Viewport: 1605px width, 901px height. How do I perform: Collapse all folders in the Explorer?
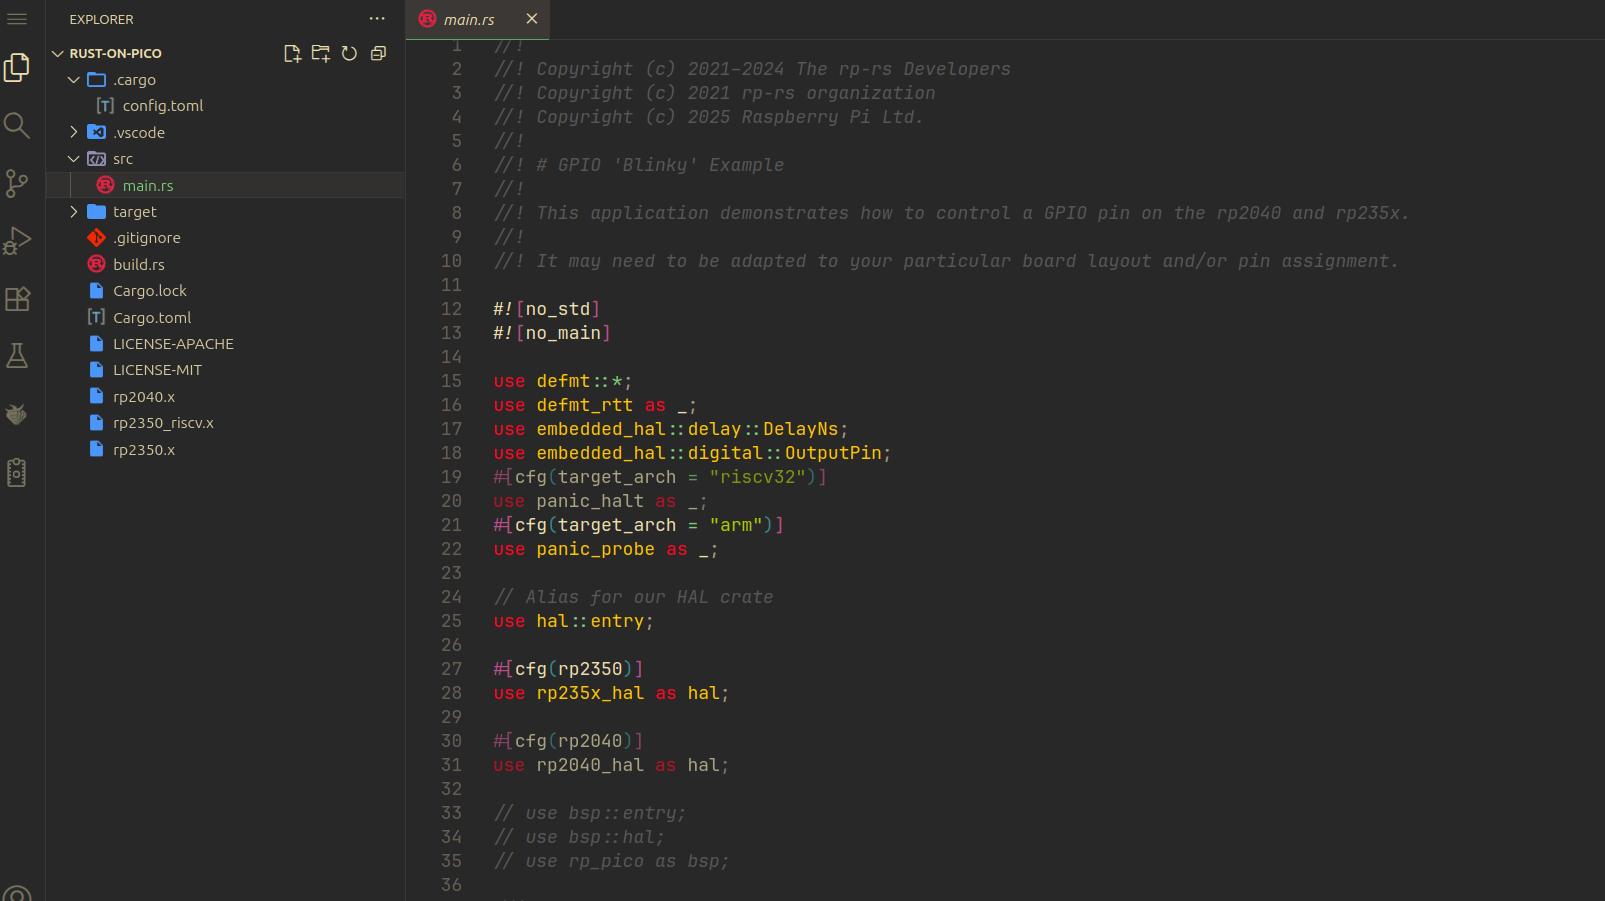click(378, 53)
